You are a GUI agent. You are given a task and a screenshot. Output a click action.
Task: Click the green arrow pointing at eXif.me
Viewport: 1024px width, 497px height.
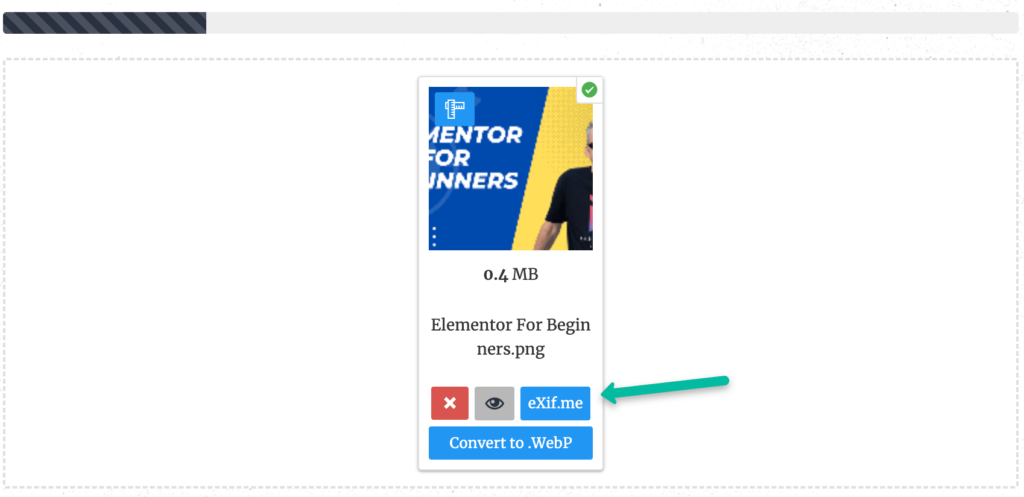click(x=665, y=387)
